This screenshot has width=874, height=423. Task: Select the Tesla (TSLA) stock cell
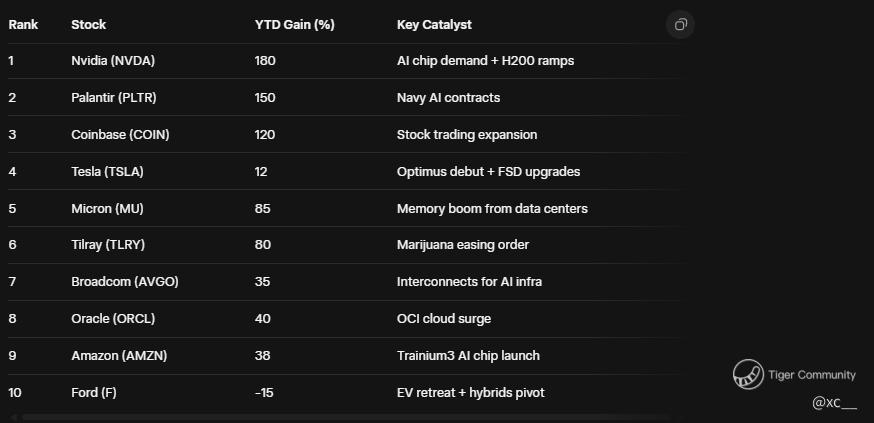point(107,172)
